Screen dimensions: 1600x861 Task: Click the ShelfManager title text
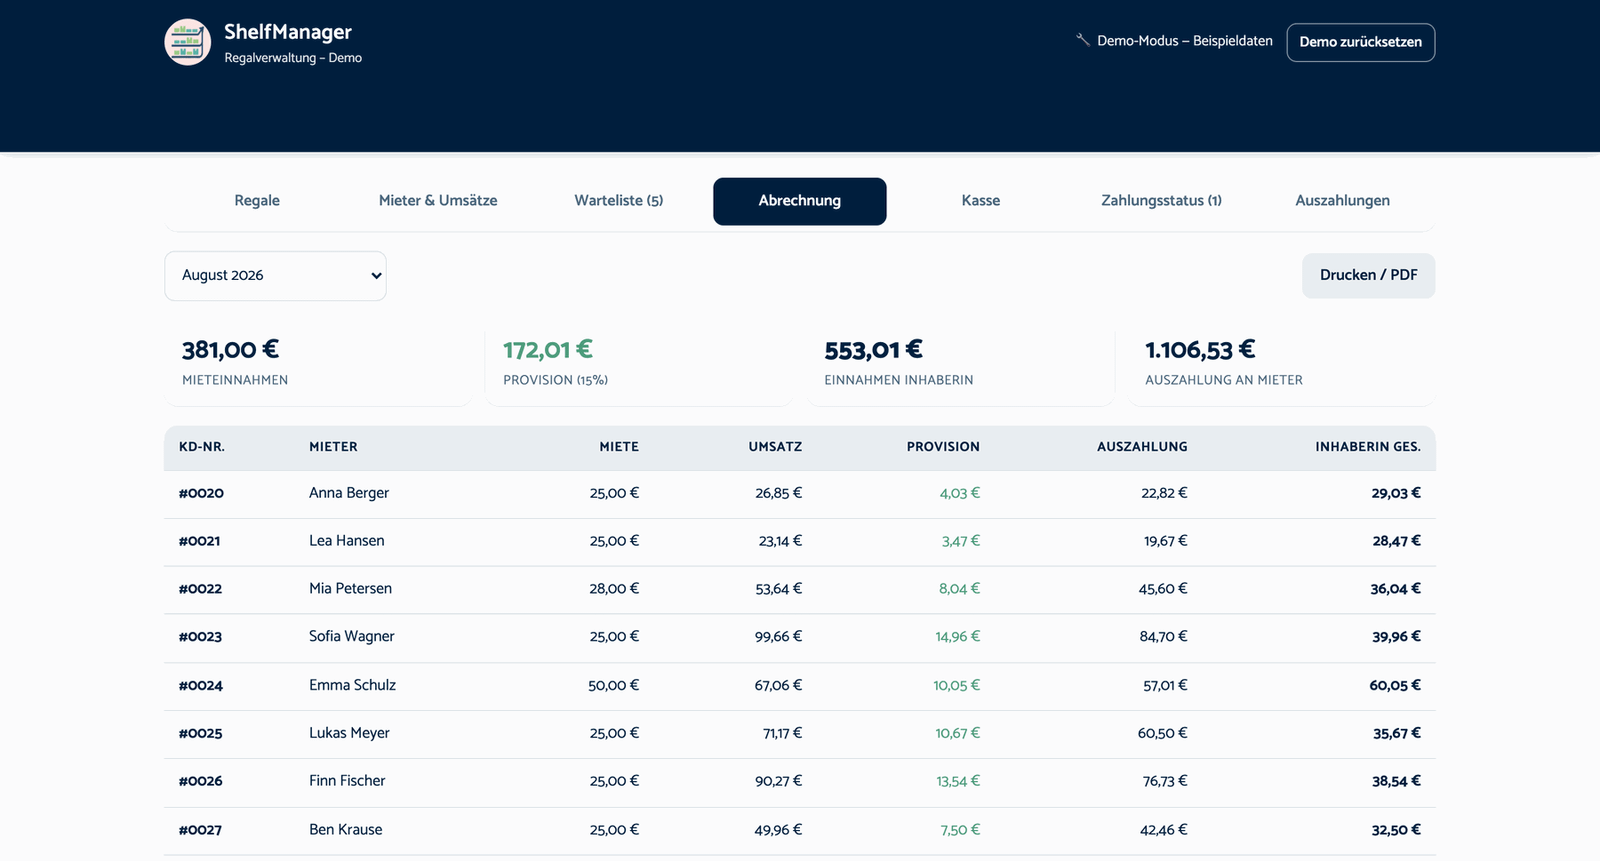(288, 32)
